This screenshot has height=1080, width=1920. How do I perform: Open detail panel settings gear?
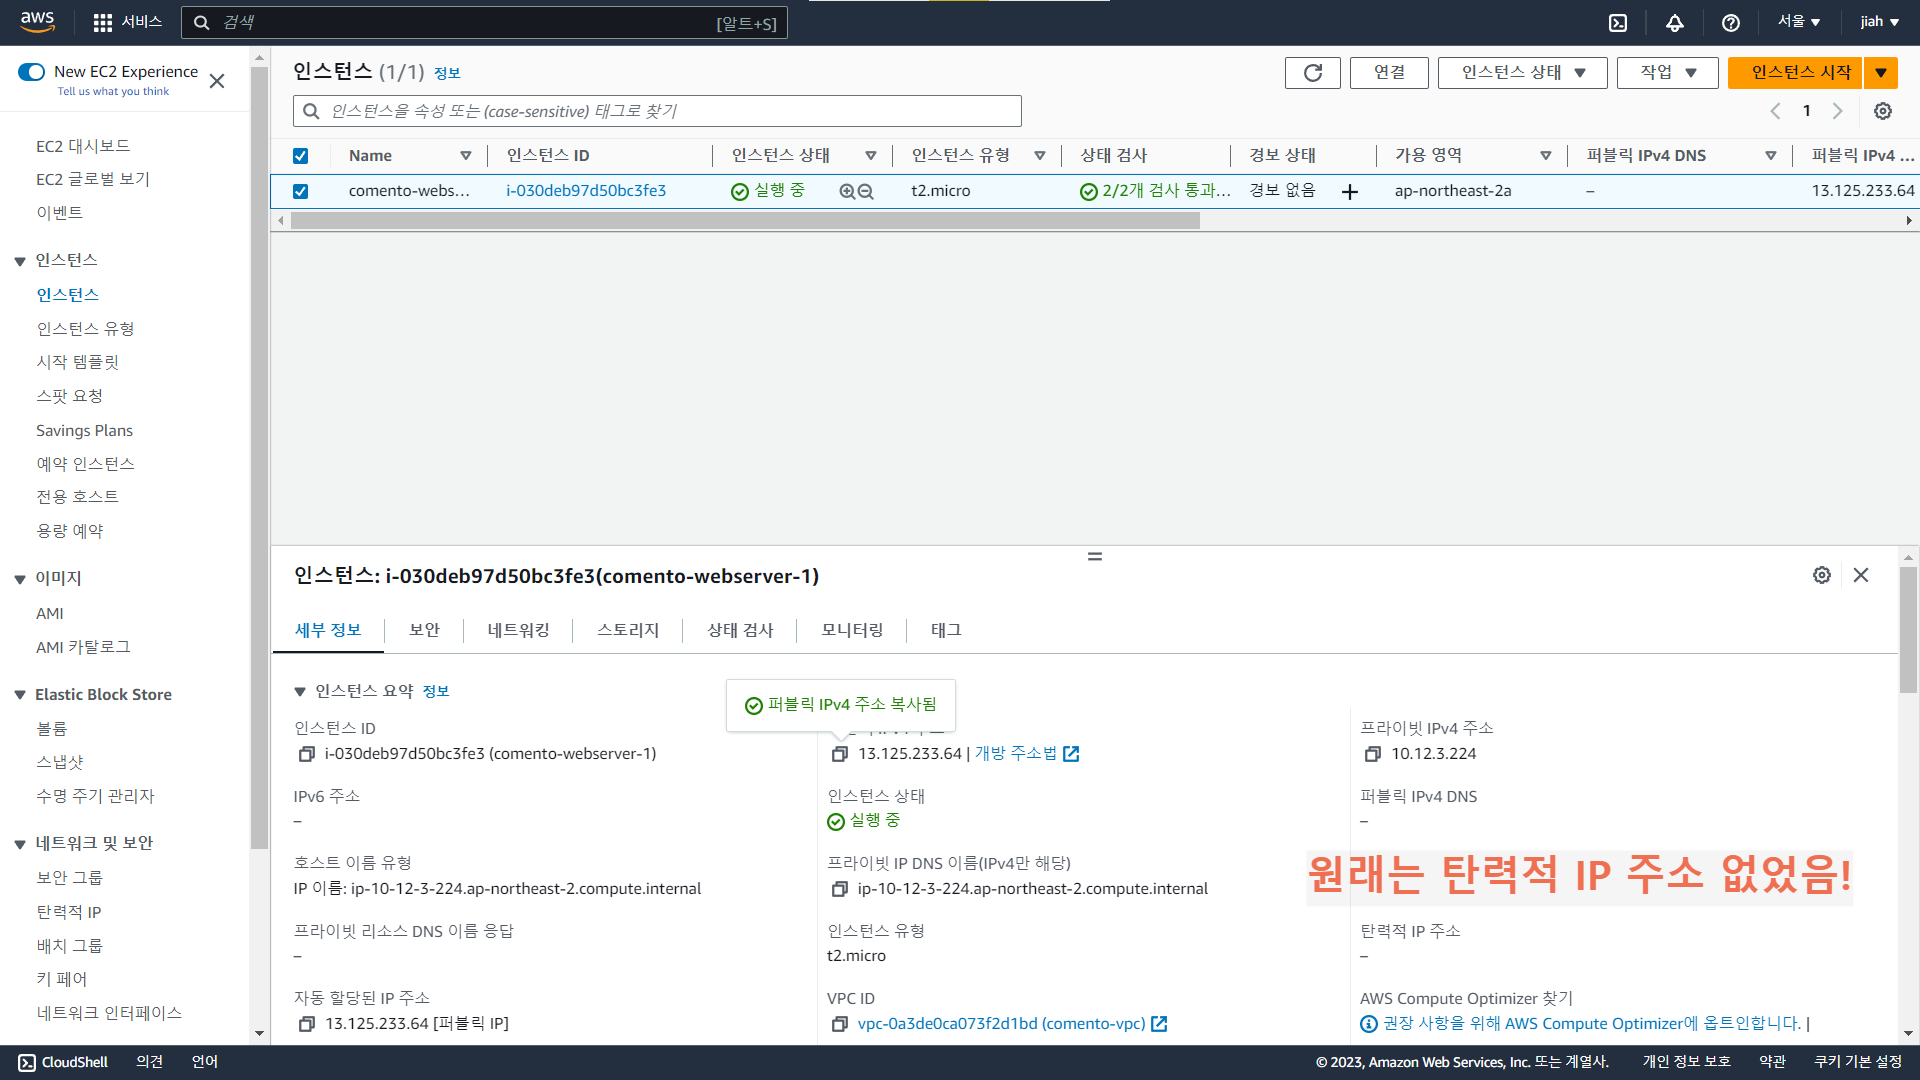[1822, 575]
